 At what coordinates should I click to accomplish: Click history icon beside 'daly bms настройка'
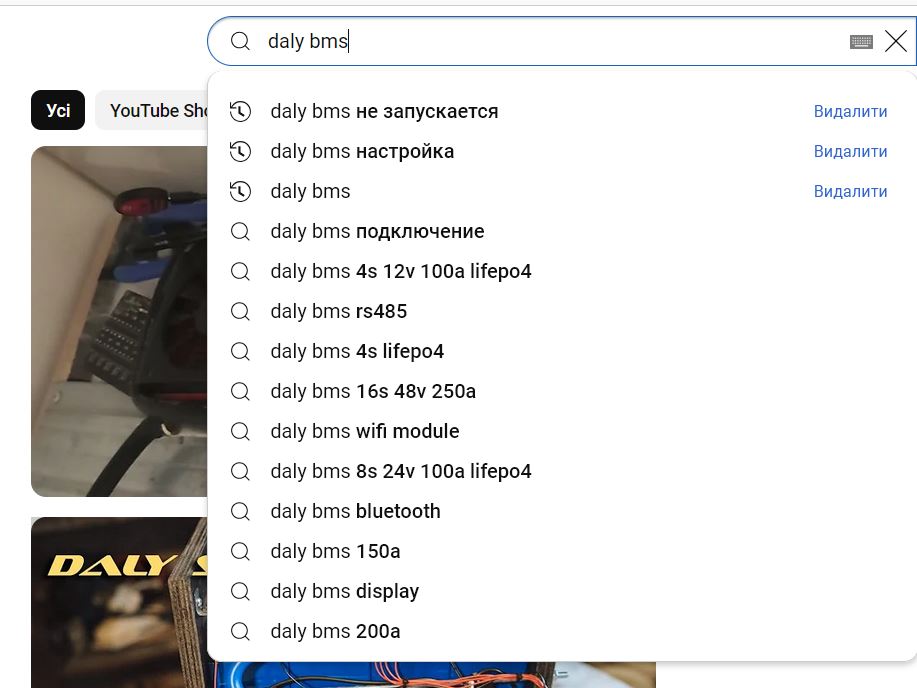[x=240, y=151]
